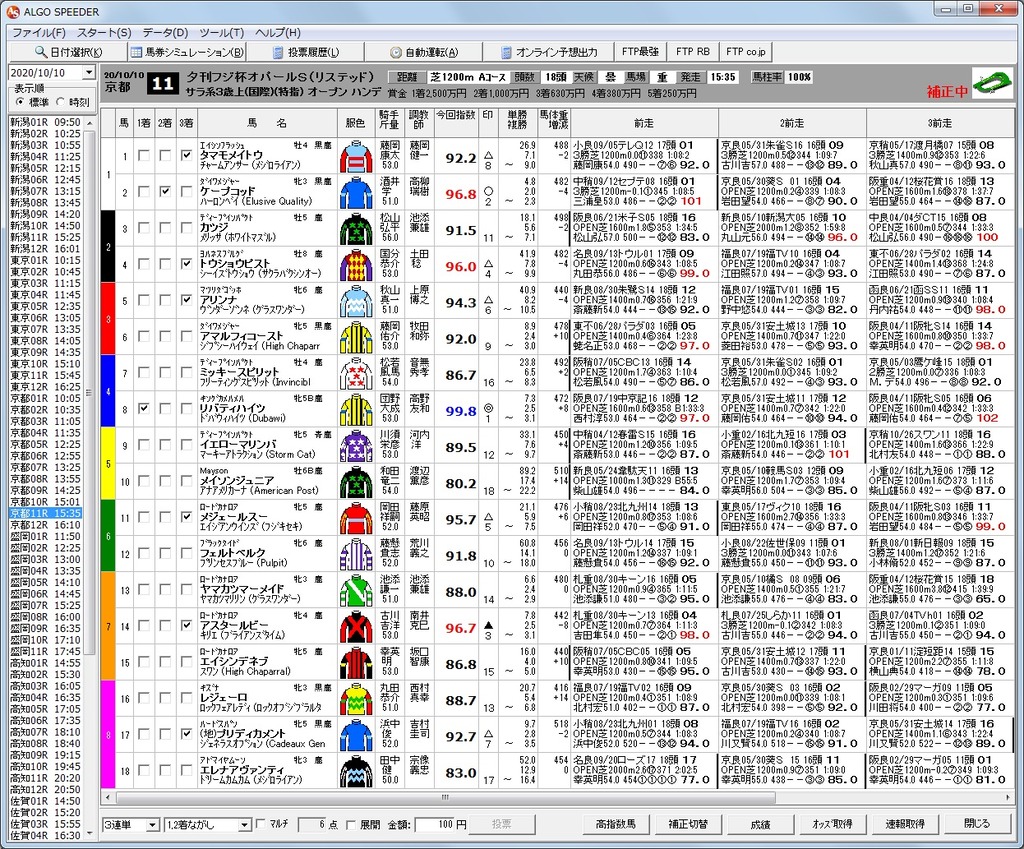
Task: Open the 1,2着ながし dropdown
Action: tap(244, 825)
